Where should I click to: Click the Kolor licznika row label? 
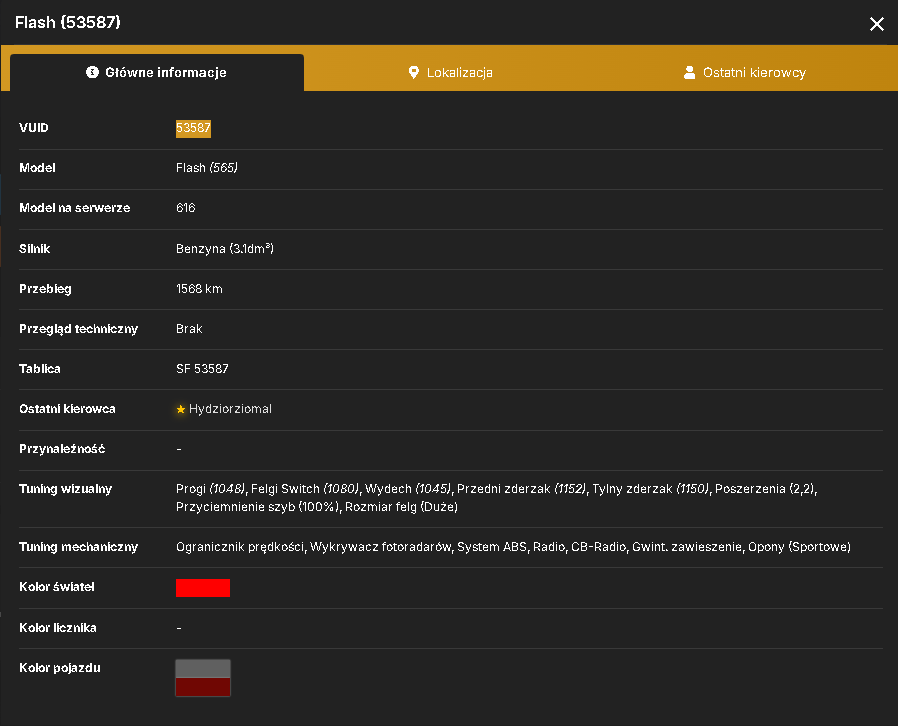[x=58, y=628]
